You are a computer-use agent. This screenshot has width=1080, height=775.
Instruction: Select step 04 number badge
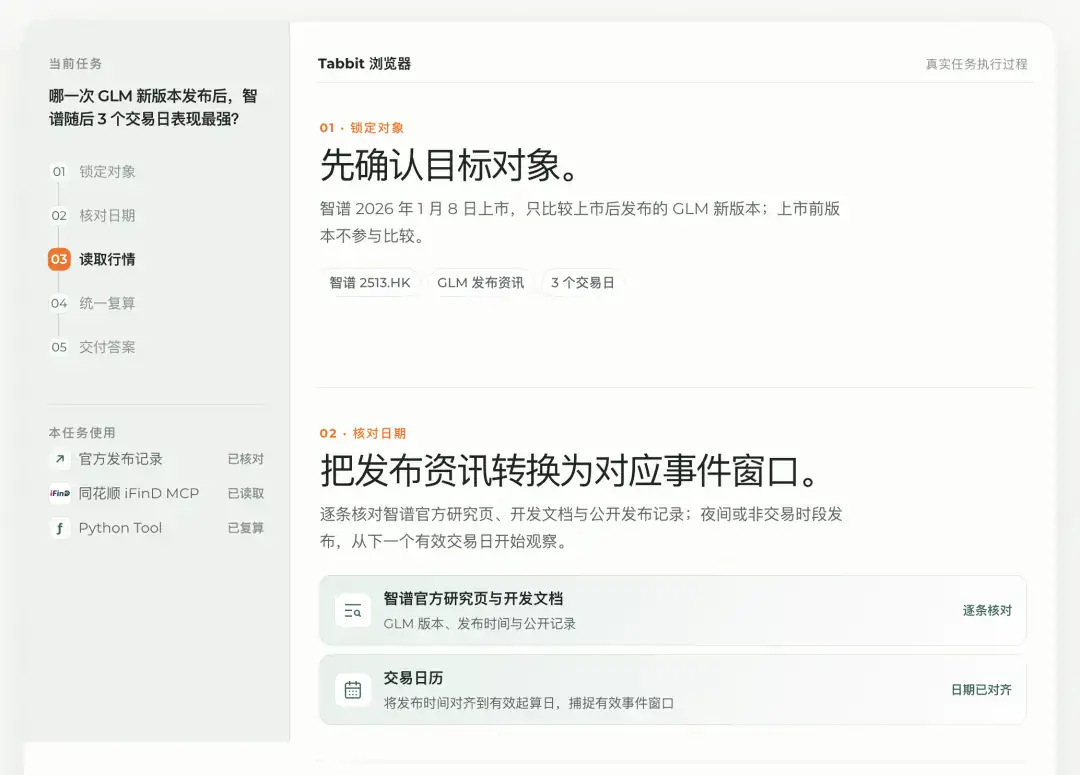(59, 303)
